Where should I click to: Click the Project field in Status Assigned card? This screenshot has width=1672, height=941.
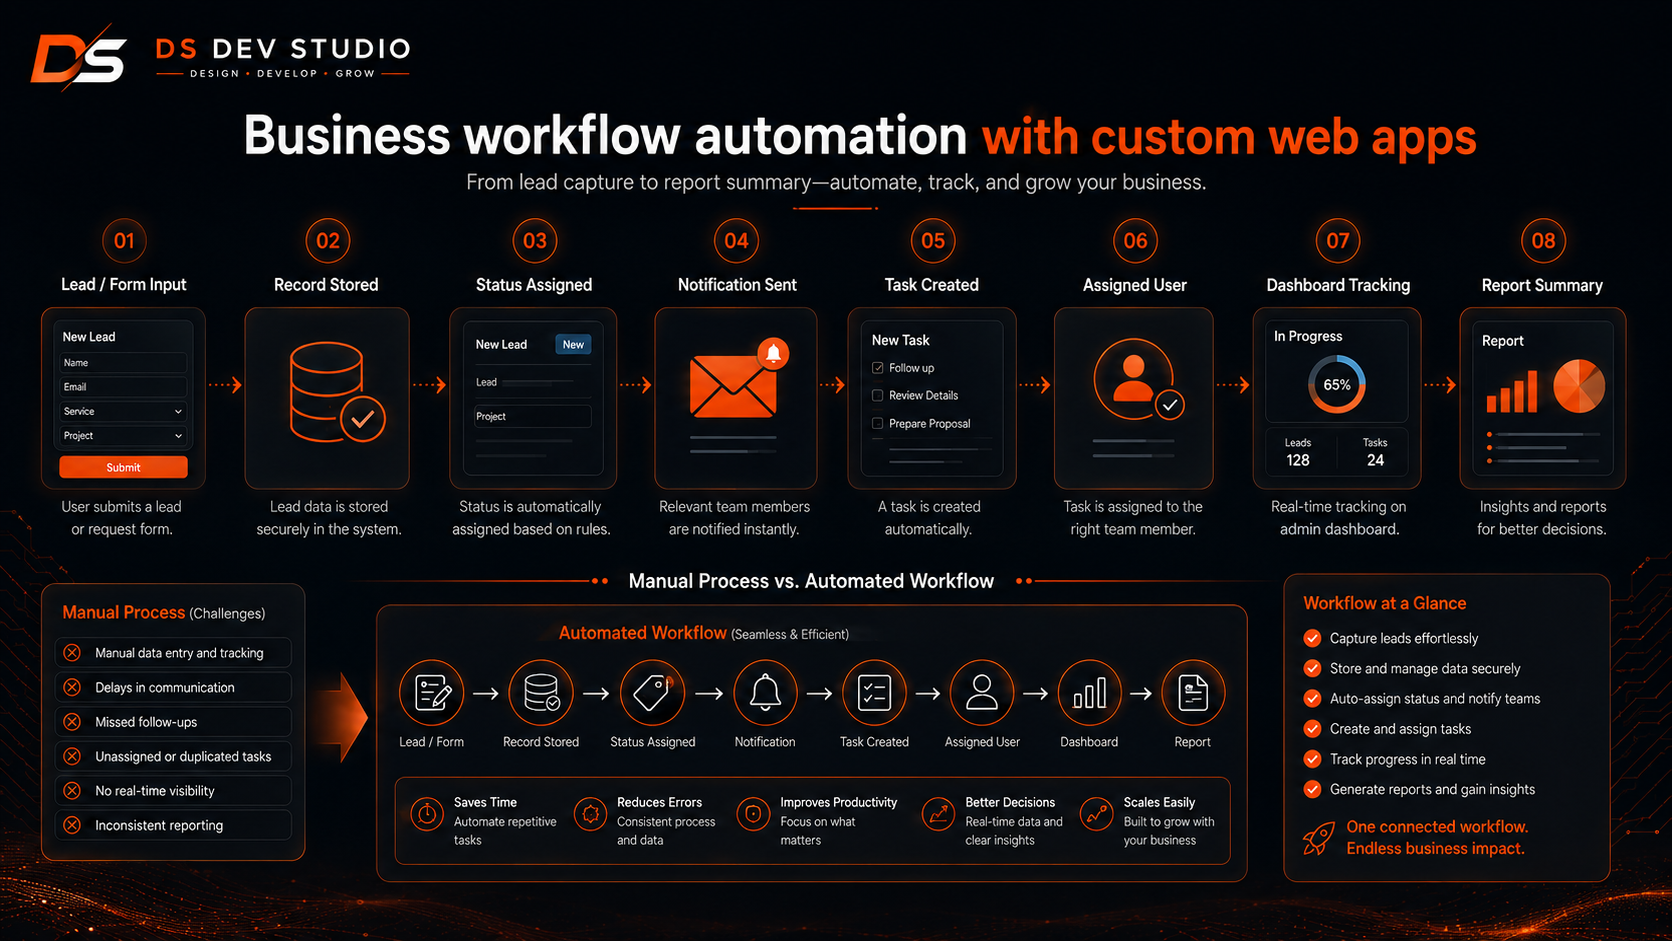point(532,416)
